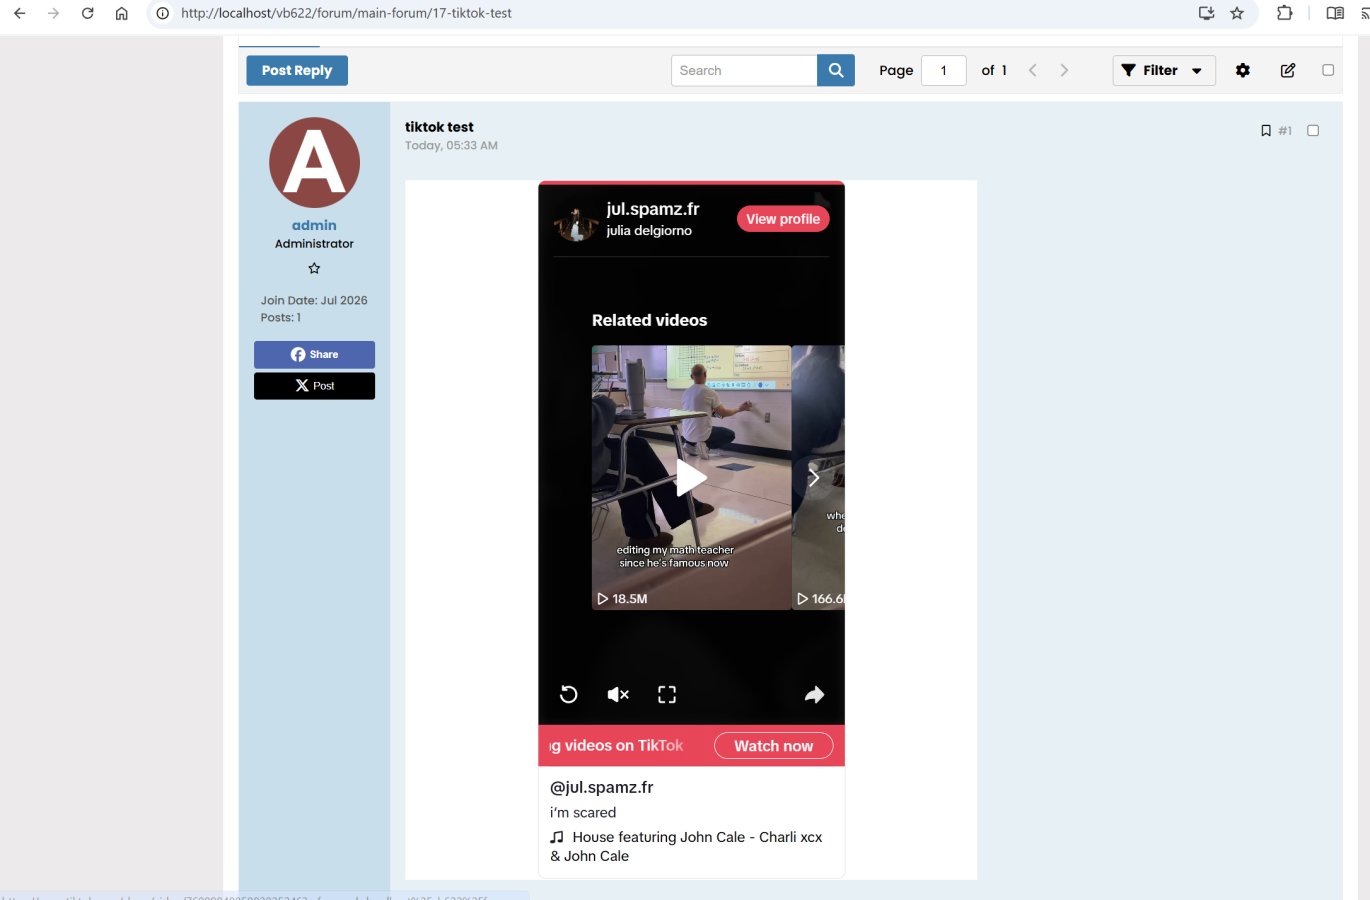Click the browser forward arrow
Screen dimensions: 1370x900
click(x=54, y=13)
